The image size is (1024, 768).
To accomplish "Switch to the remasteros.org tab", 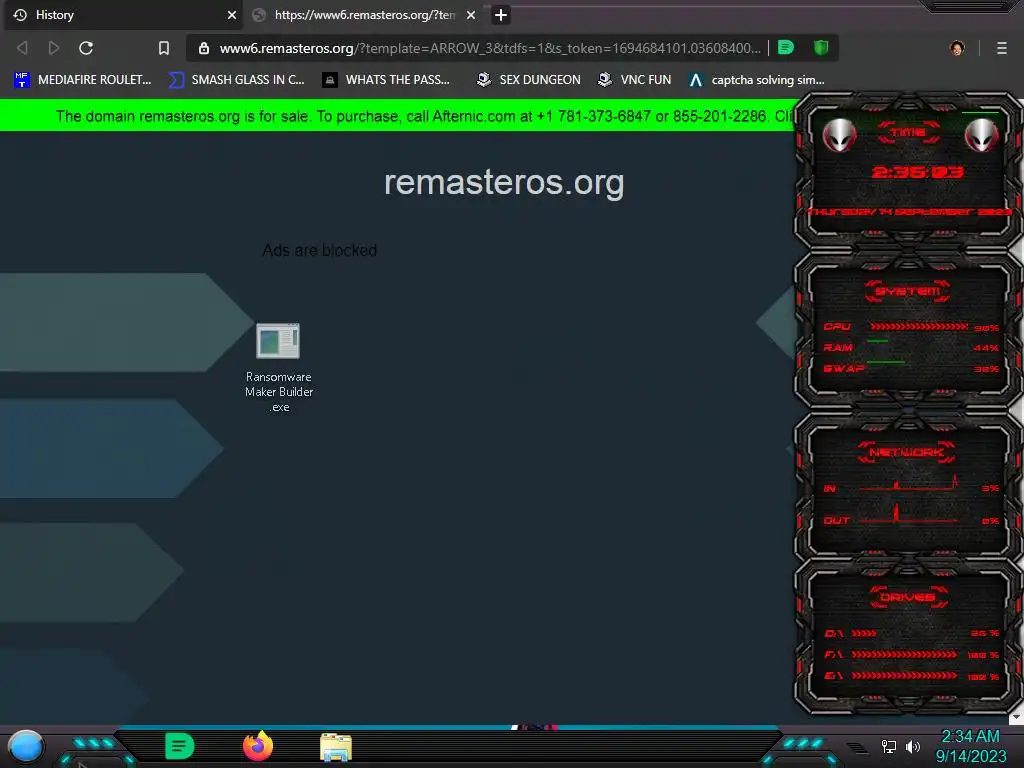I will [x=364, y=15].
